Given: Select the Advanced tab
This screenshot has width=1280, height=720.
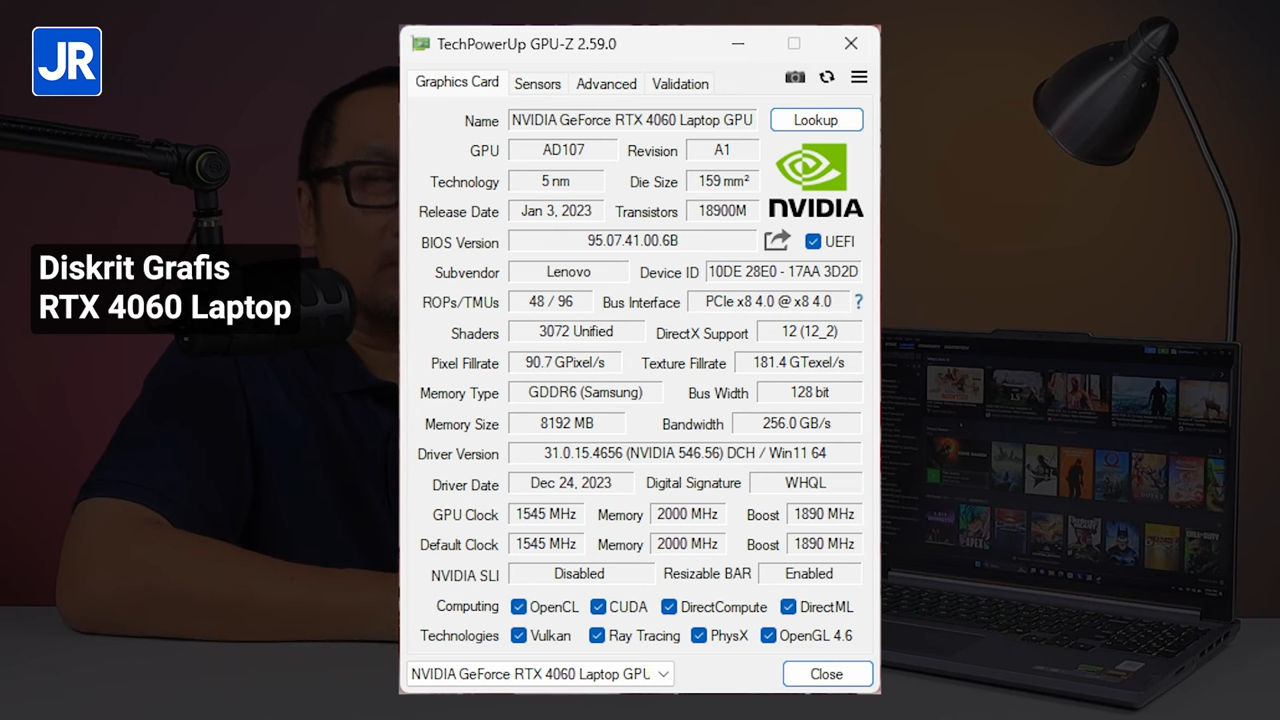Looking at the screenshot, I should pos(606,84).
